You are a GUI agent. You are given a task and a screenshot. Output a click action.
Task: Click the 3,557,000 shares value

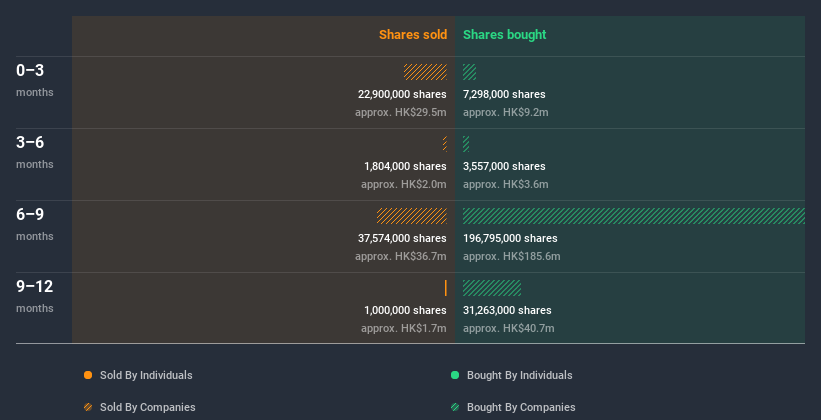504,166
